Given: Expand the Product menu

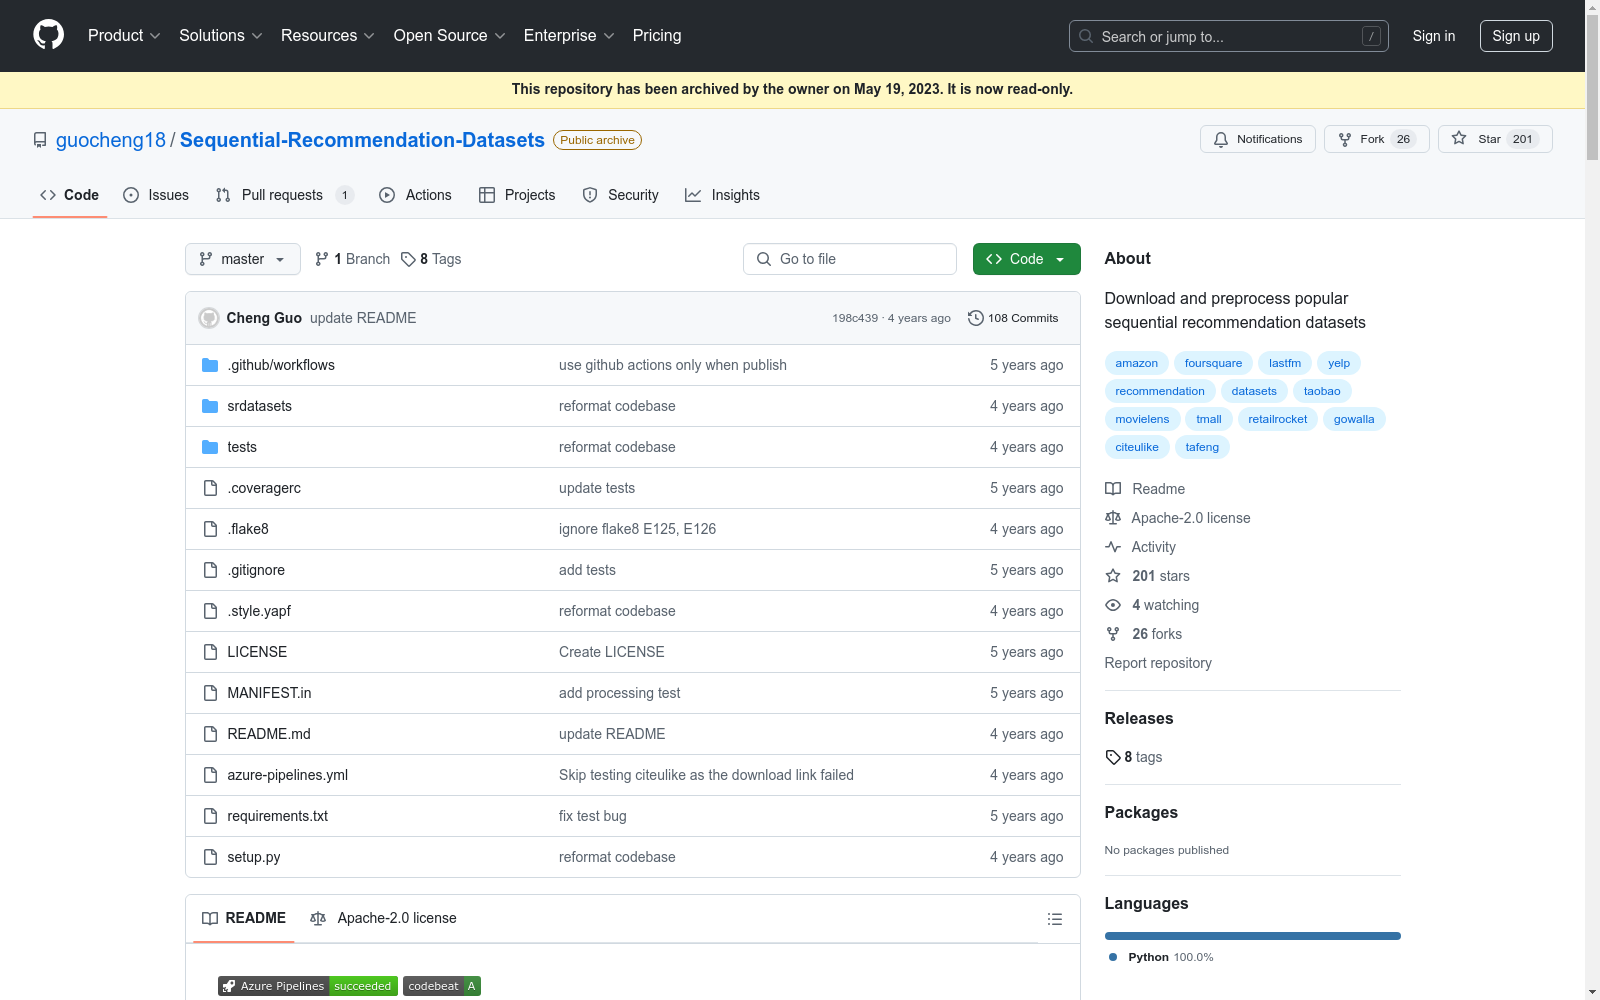Looking at the screenshot, I should tap(124, 35).
